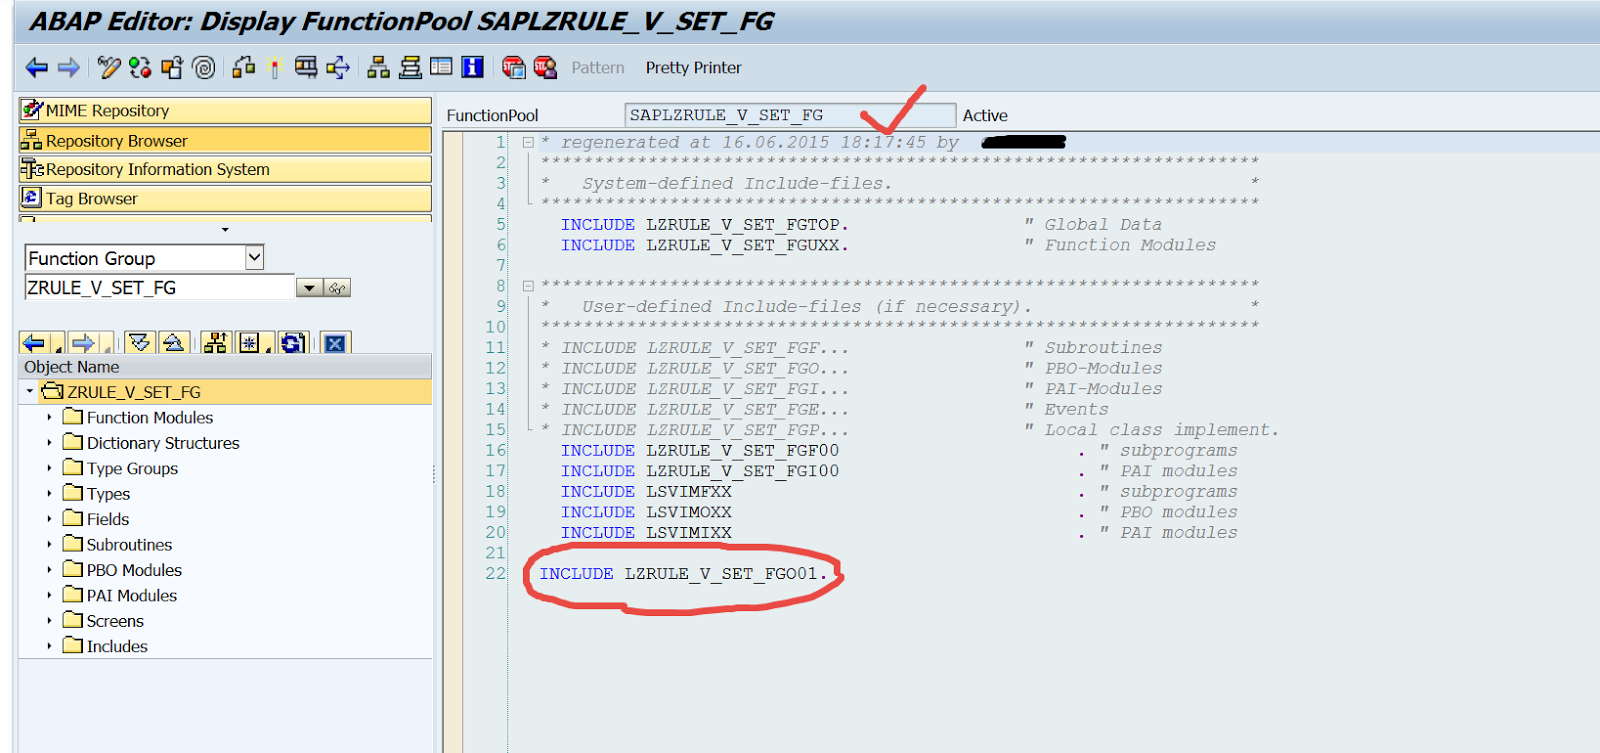
Task: Click the Favorites star icon in tree toolbar
Action: (249, 343)
